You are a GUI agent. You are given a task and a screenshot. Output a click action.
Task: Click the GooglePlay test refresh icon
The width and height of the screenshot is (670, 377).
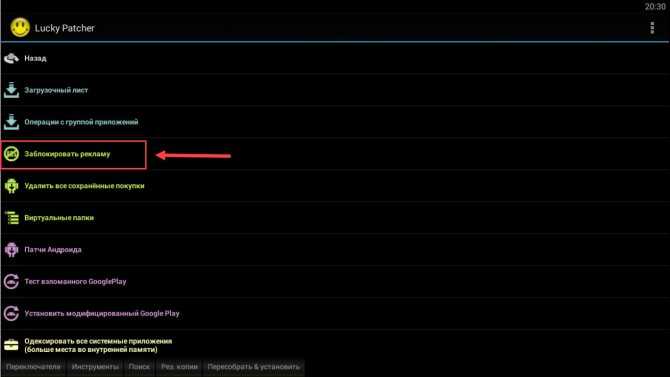(12, 282)
